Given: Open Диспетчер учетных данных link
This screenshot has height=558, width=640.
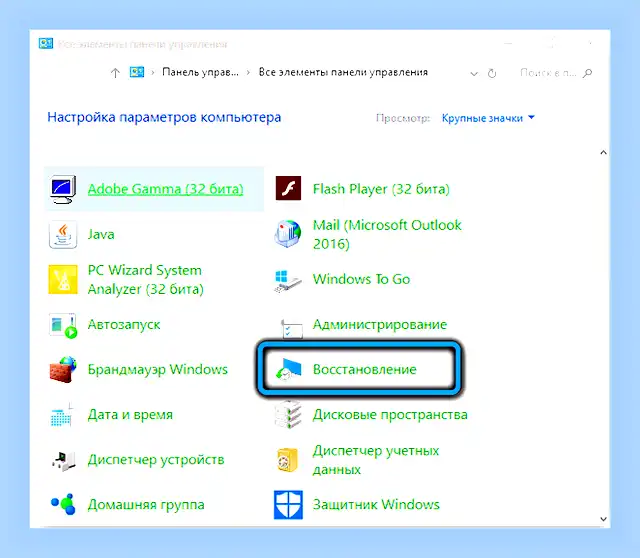Looking at the screenshot, I should tap(376, 460).
